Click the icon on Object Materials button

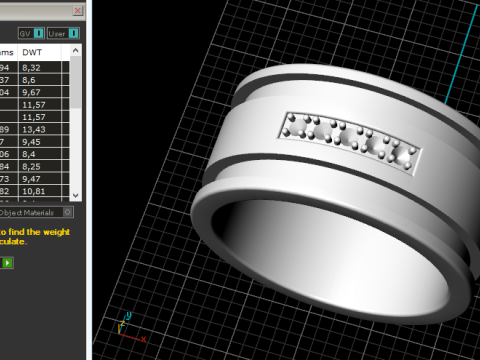(68, 212)
